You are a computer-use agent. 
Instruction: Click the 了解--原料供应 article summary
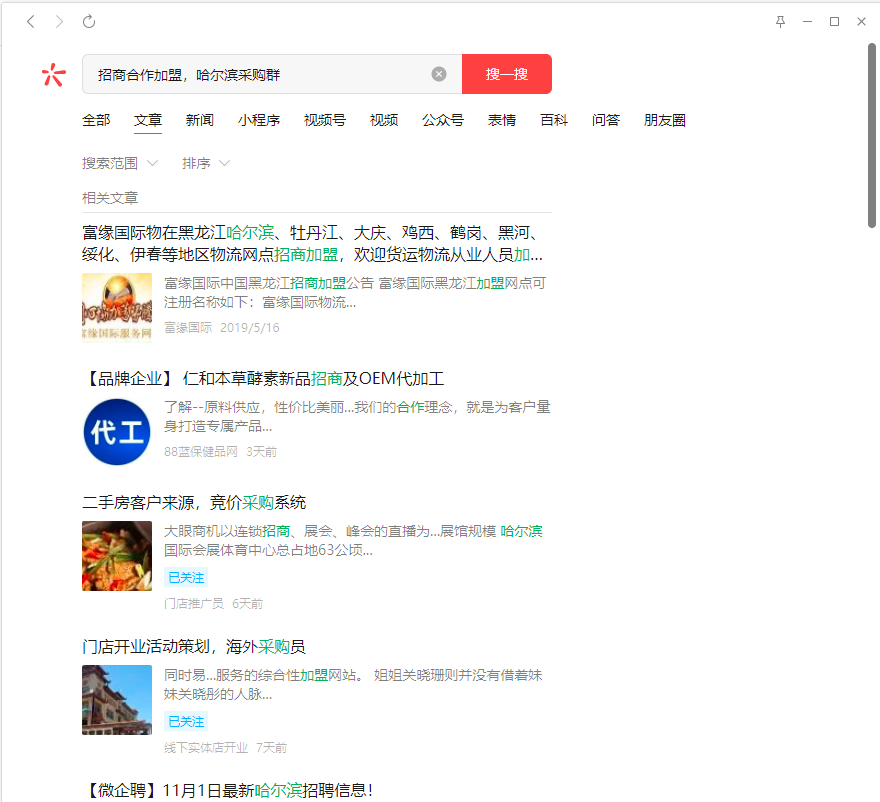click(x=357, y=417)
